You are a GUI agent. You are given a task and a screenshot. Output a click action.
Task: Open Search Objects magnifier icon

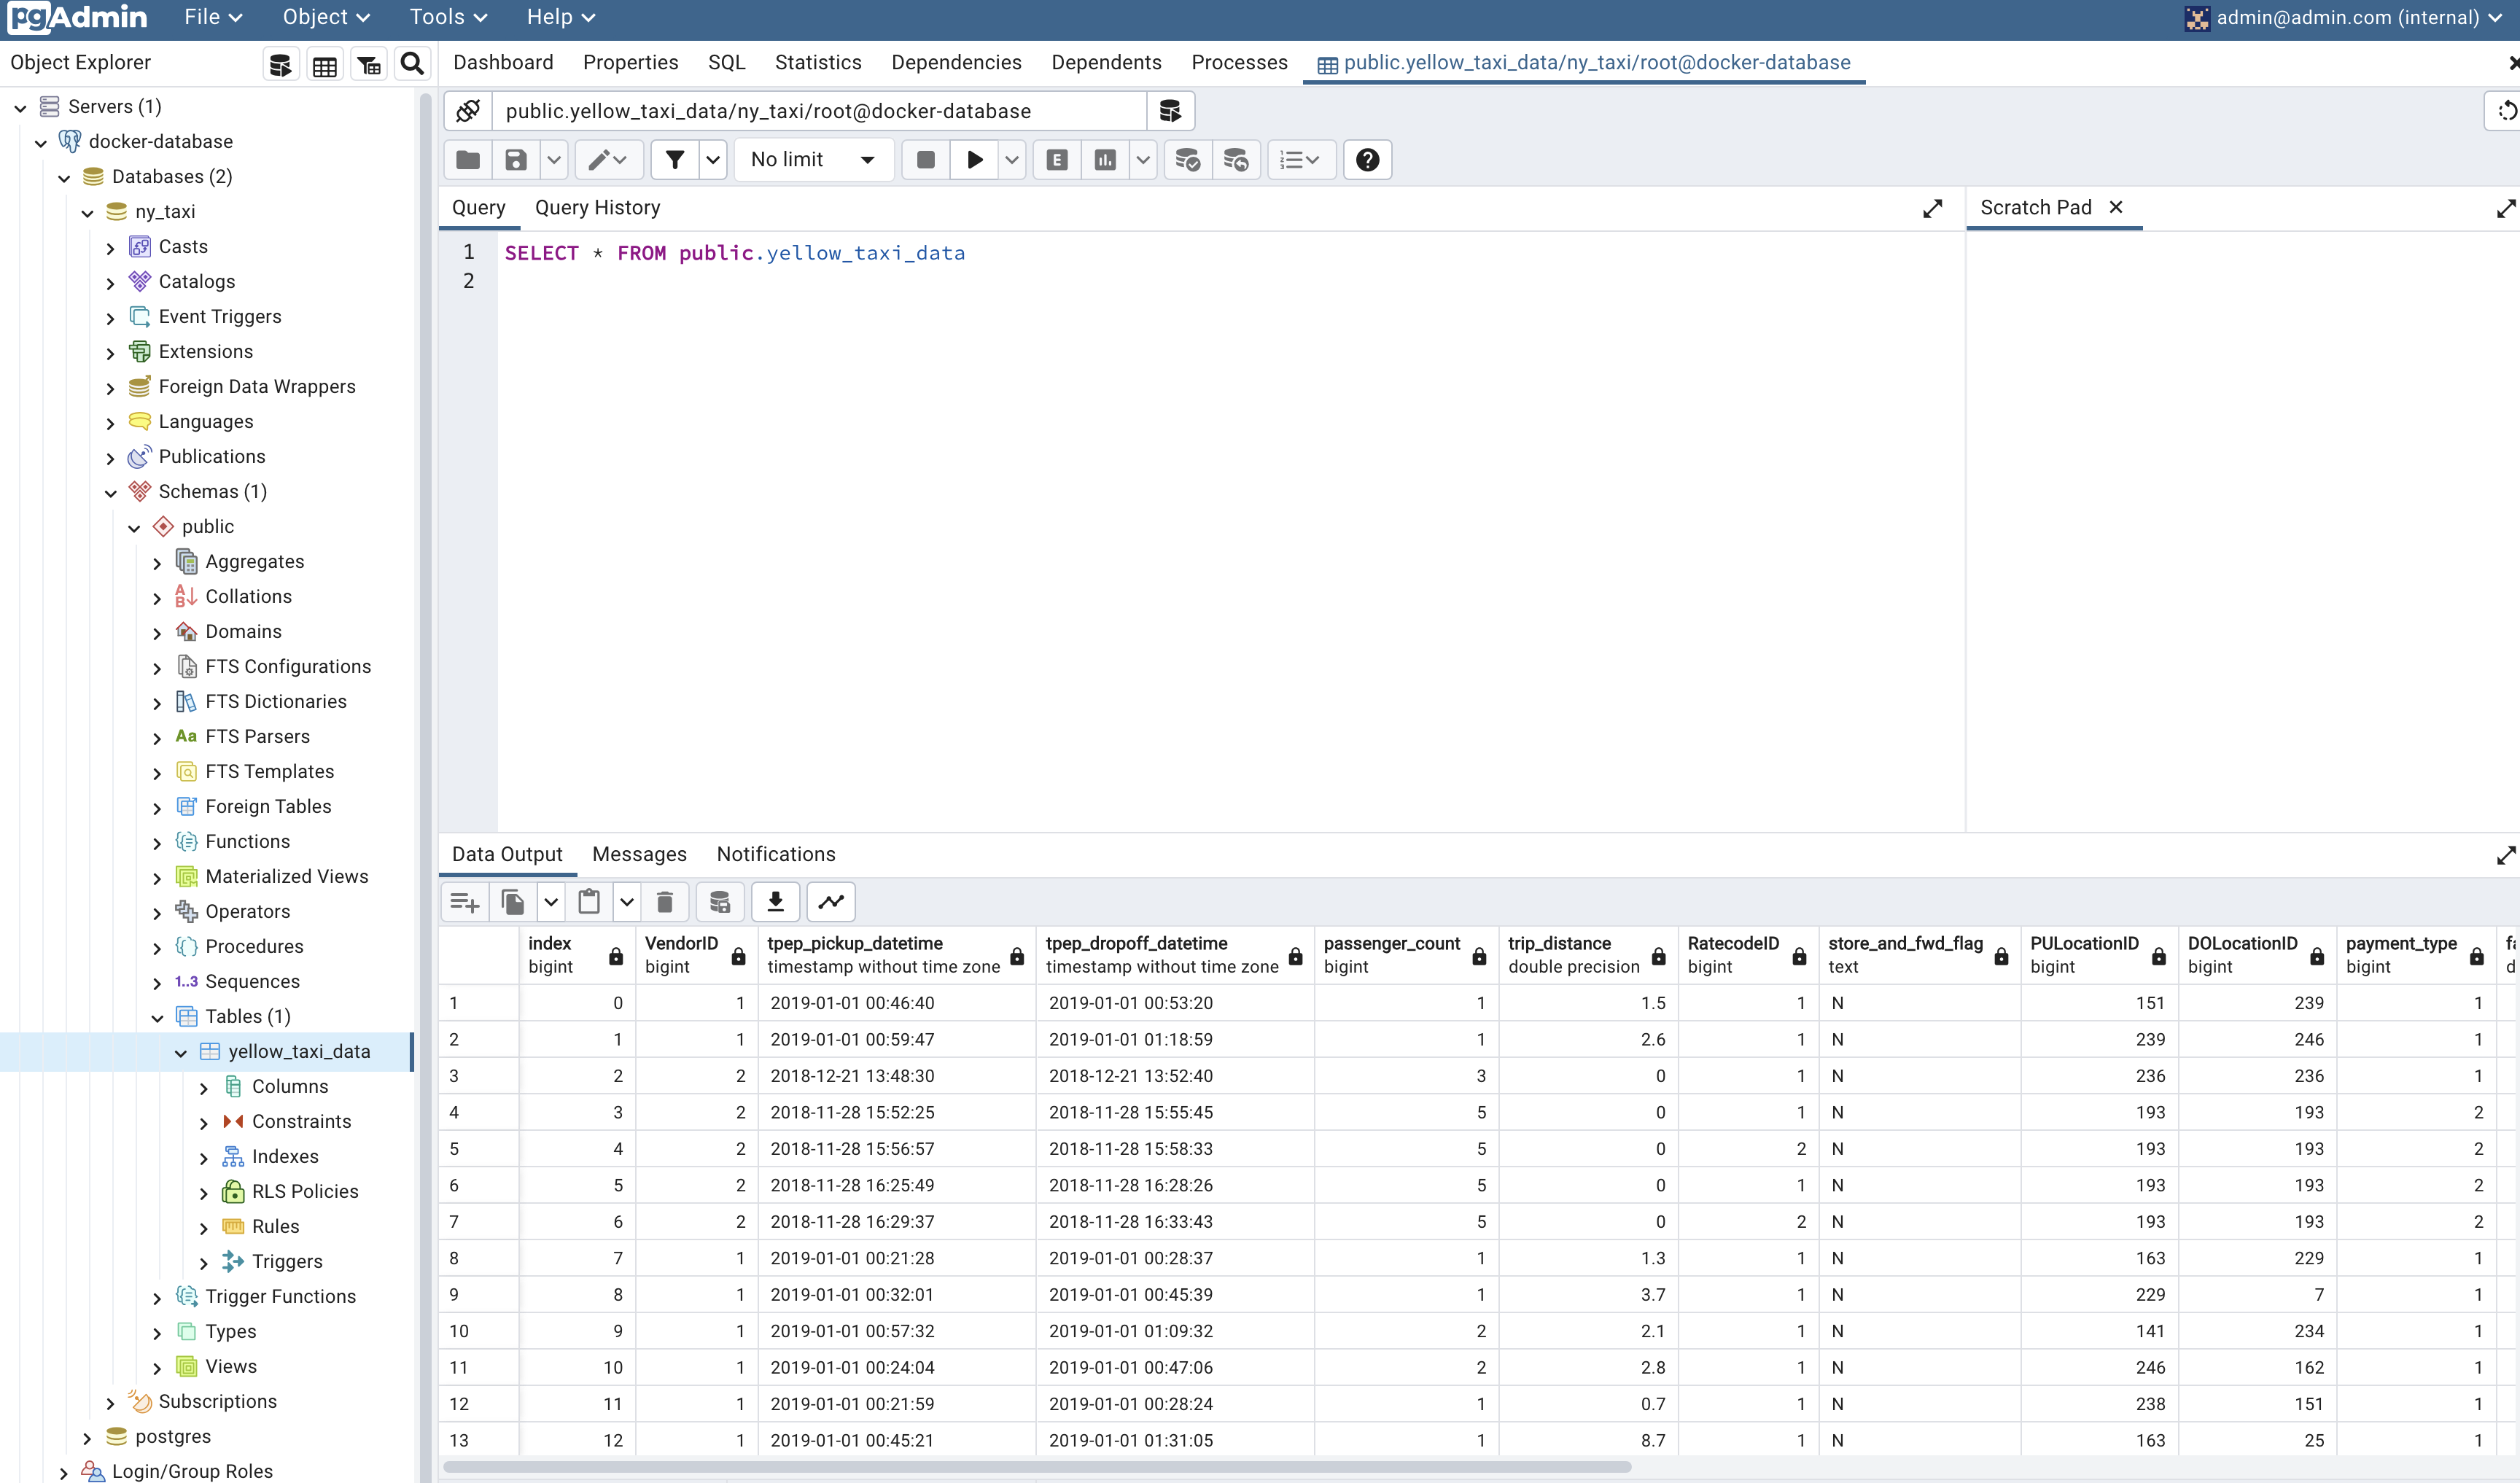(412, 65)
